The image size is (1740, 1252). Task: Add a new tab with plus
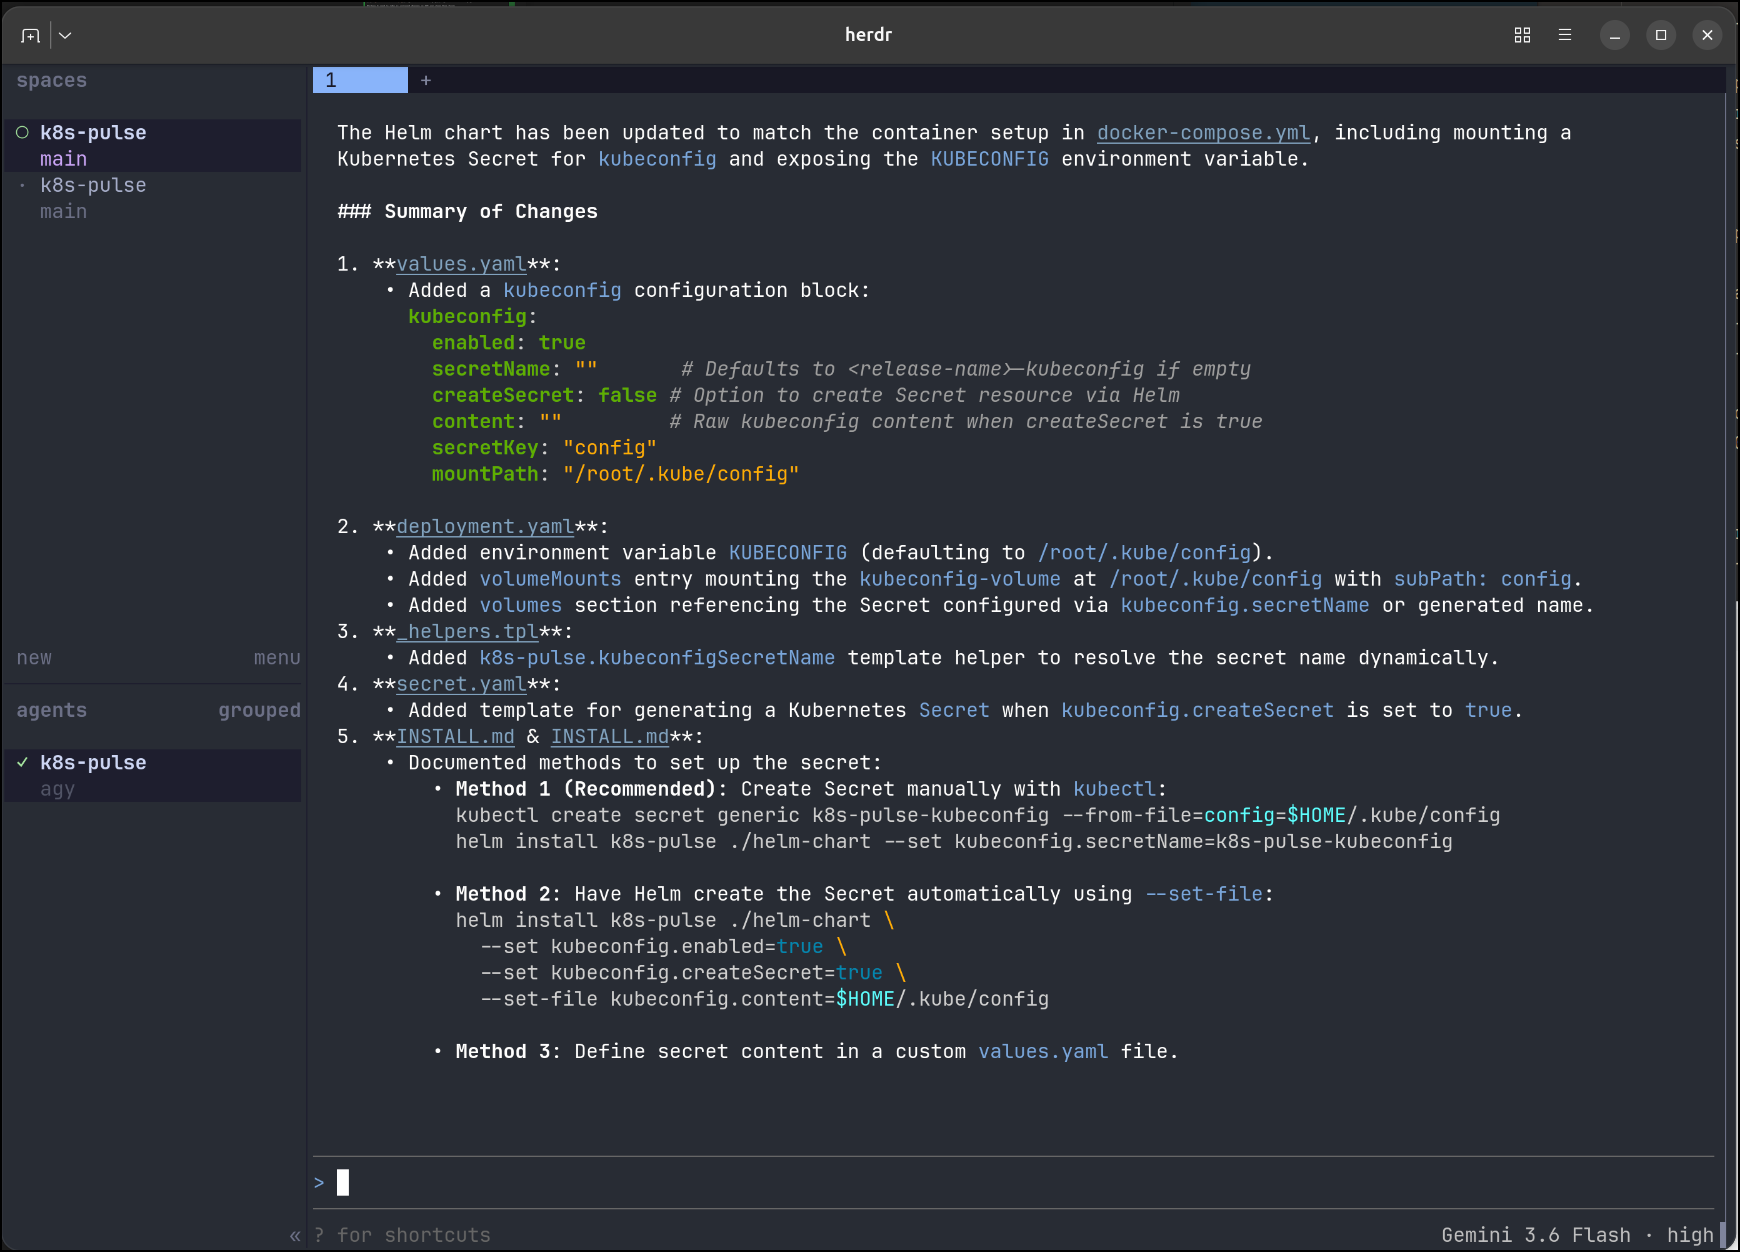pos(426,80)
